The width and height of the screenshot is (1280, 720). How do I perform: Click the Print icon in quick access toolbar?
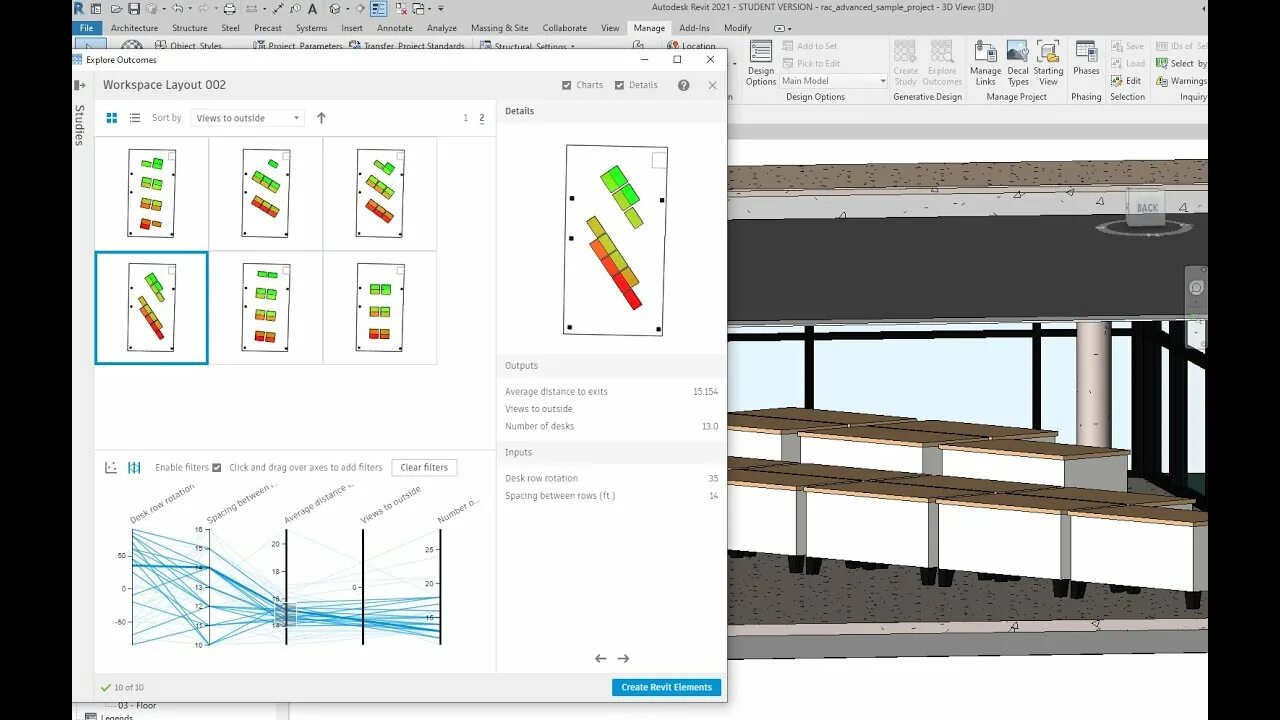click(x=230, y=8)
